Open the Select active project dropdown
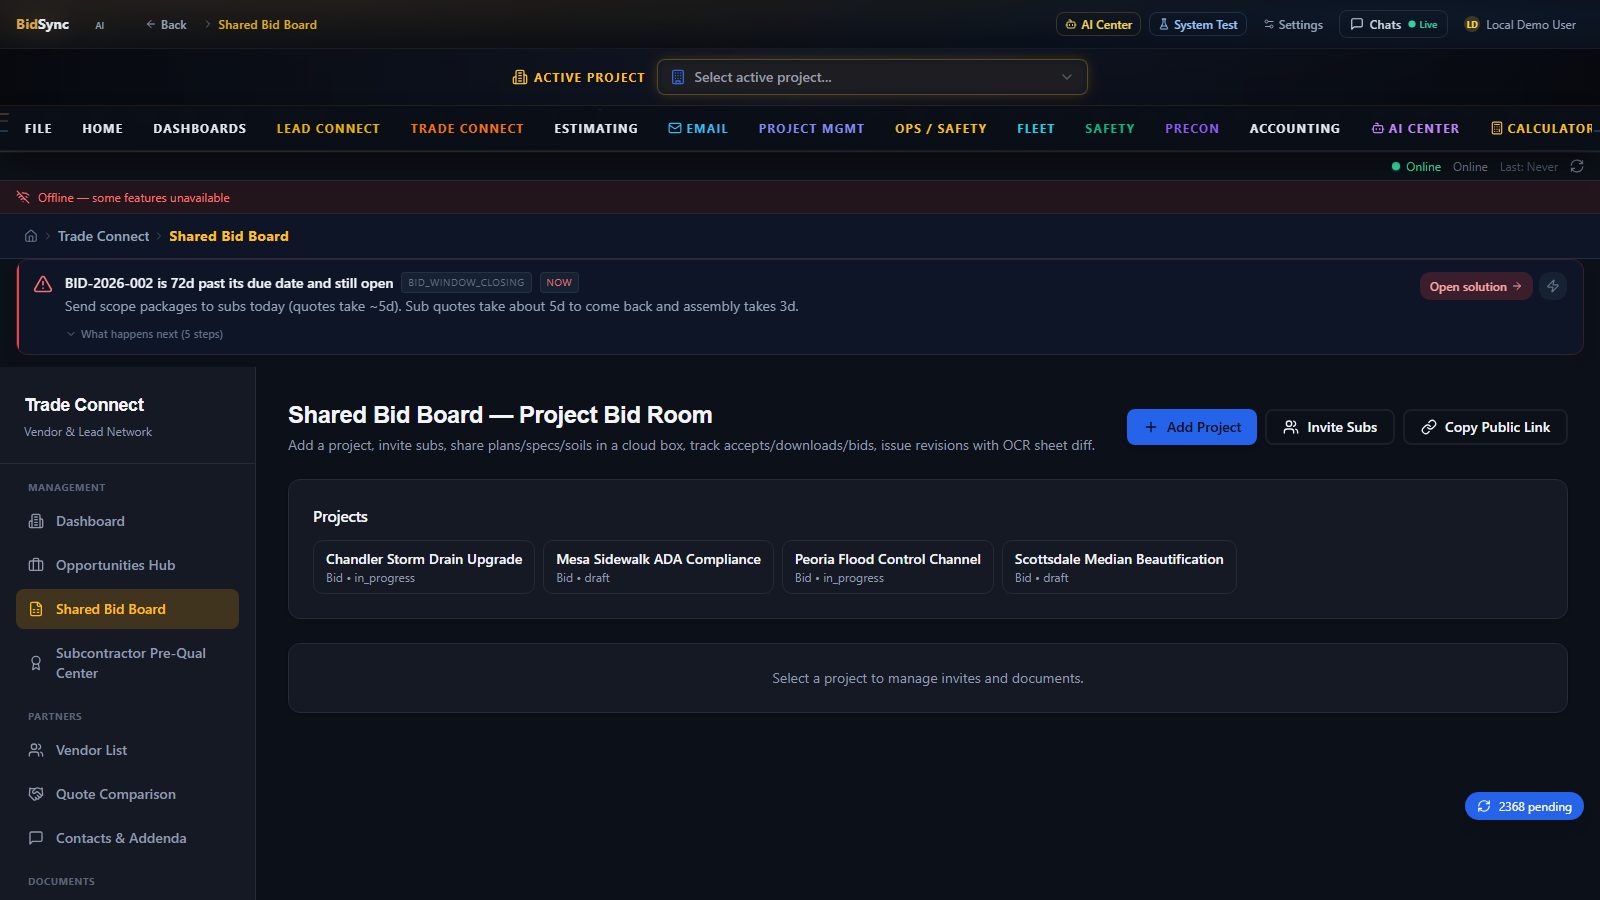Screen dimensions: 1600x900 click(x=872, y=77)
